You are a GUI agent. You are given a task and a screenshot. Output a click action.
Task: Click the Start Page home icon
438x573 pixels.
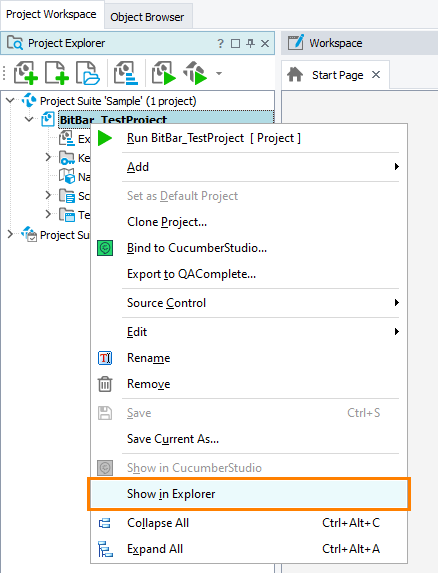[295, 75]
